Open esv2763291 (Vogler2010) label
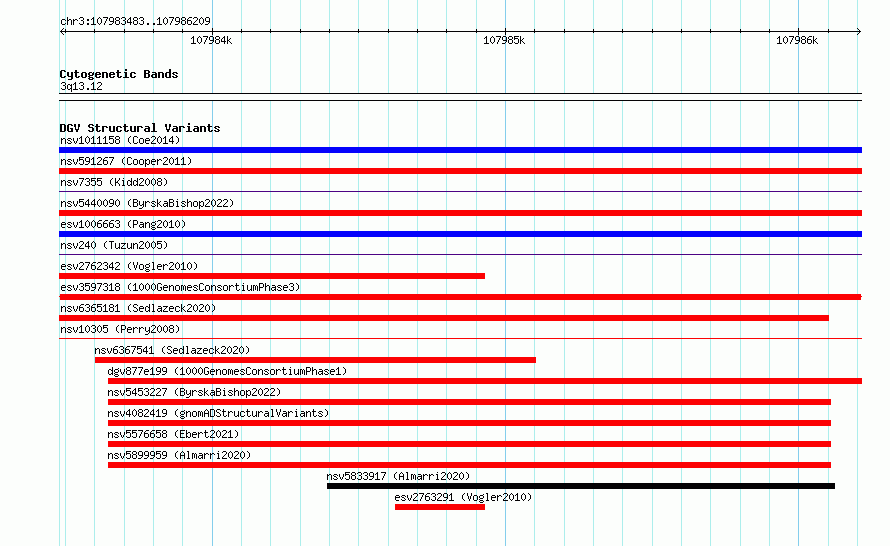Viewport: 890px width, 546px height. [x=463, y=497]
